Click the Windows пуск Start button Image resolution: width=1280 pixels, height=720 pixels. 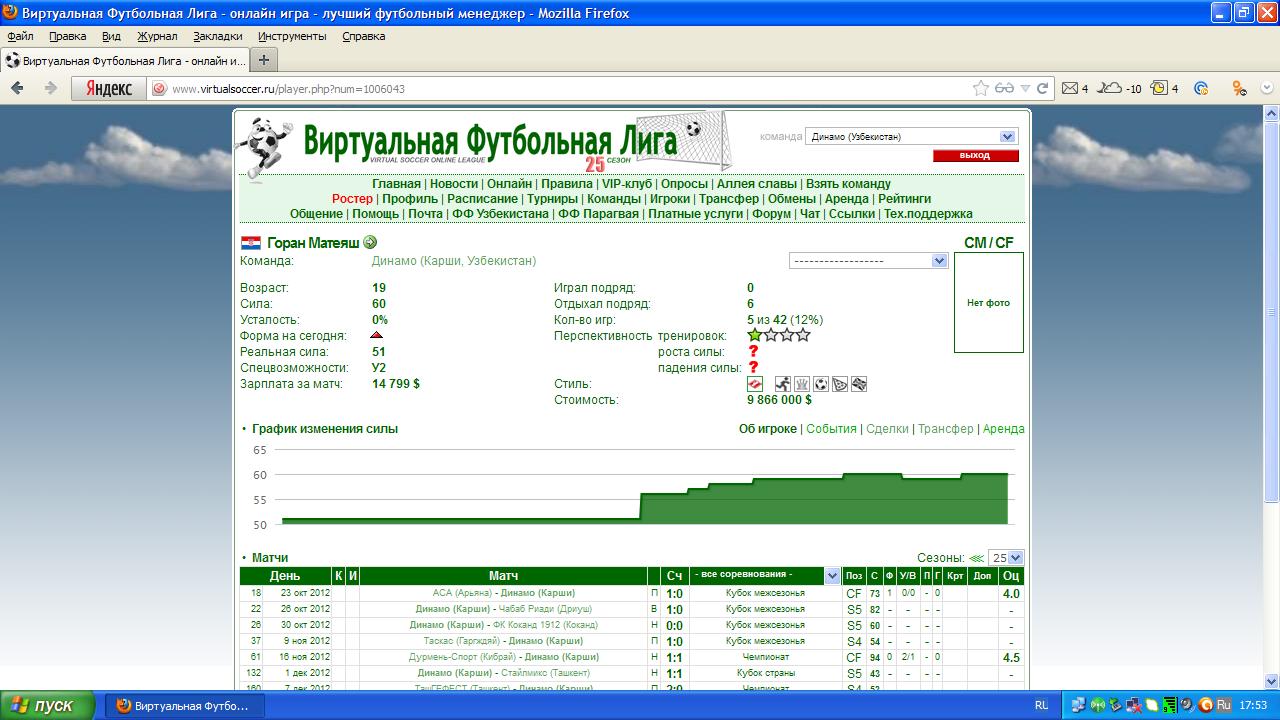[x=48, y=705]
